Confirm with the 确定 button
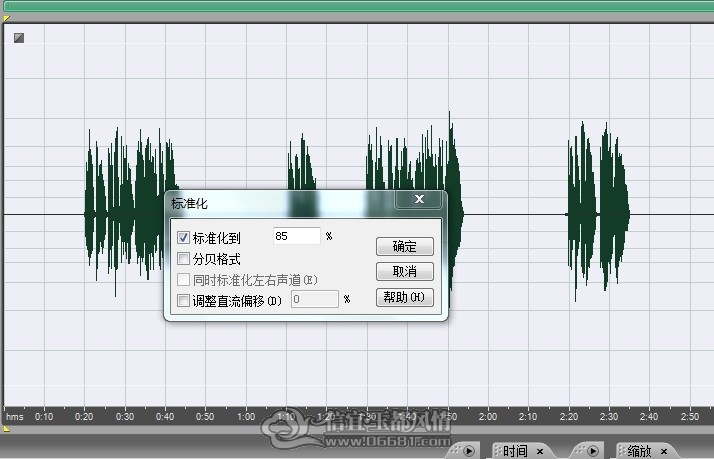 [x=404, y=246]
